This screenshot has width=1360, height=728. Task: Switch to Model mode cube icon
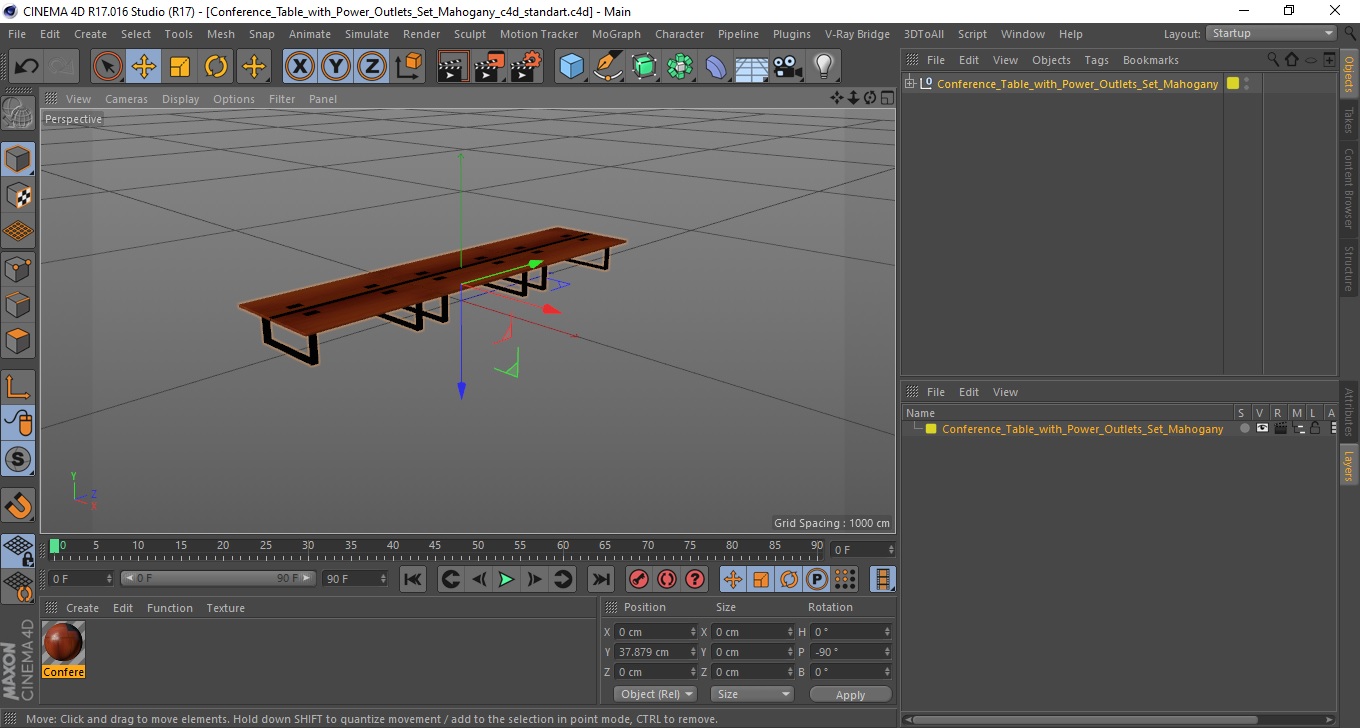18,159
